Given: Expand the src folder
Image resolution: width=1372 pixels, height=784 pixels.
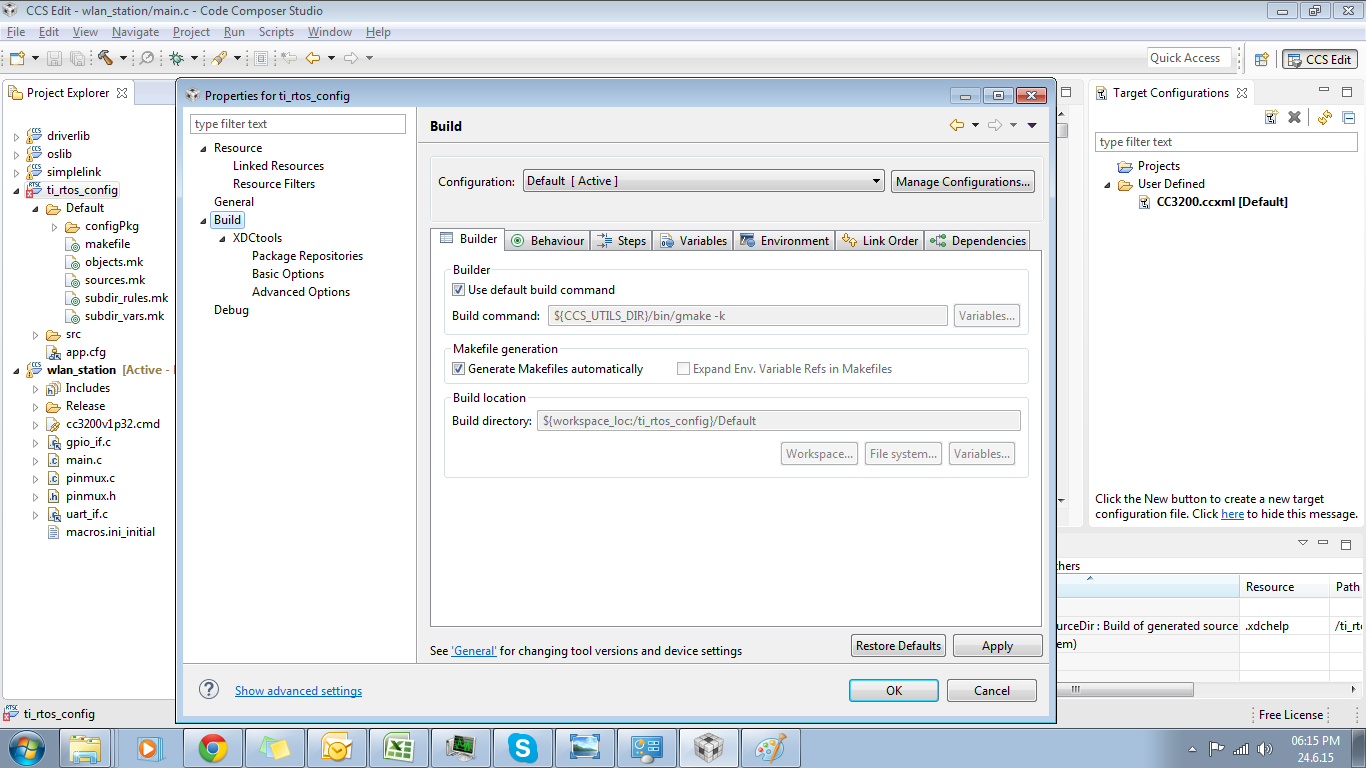Looking at the screenshot, I should click(35, 334).
